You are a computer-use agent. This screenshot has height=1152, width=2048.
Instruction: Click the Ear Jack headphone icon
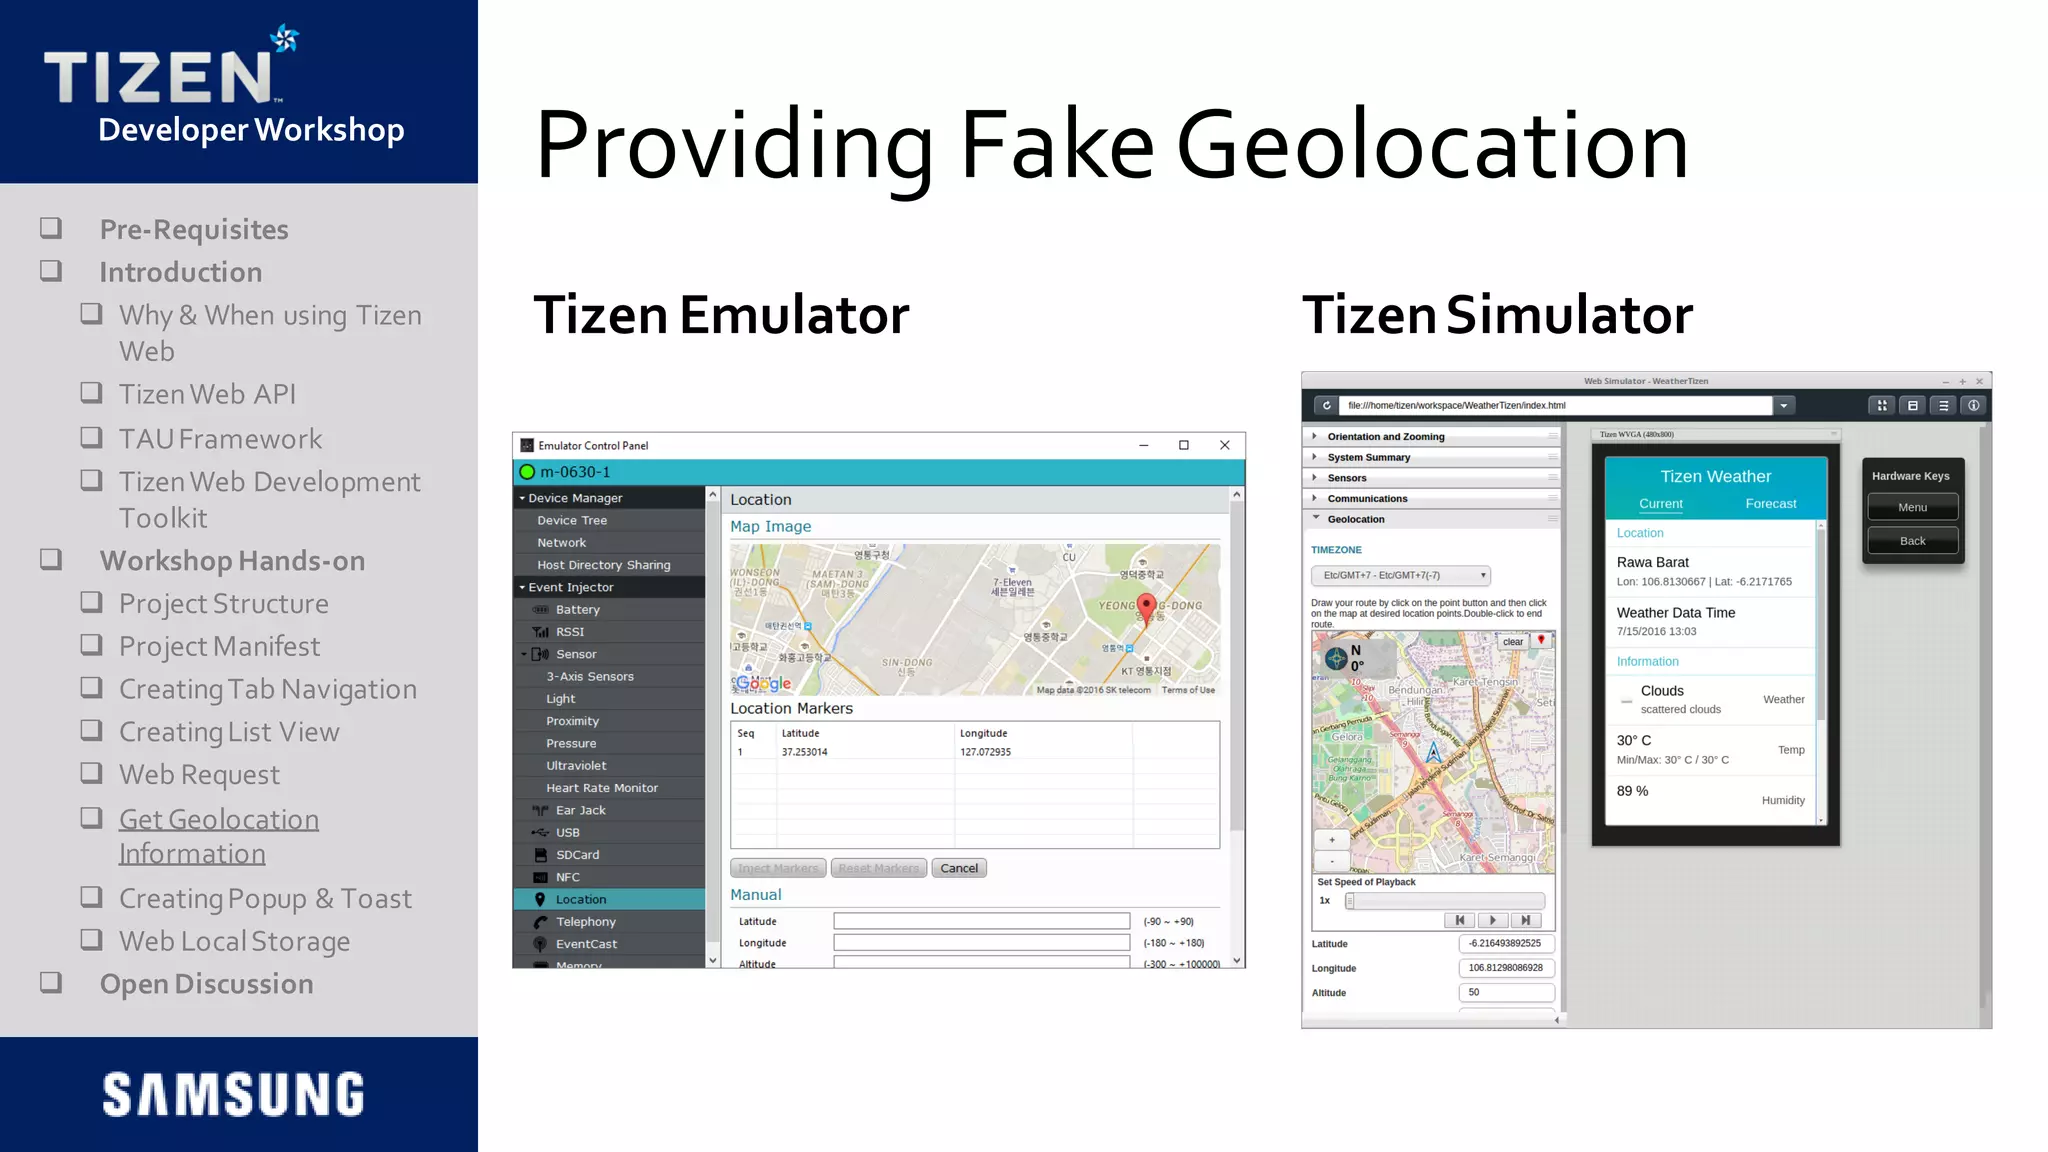pos(541,811)
